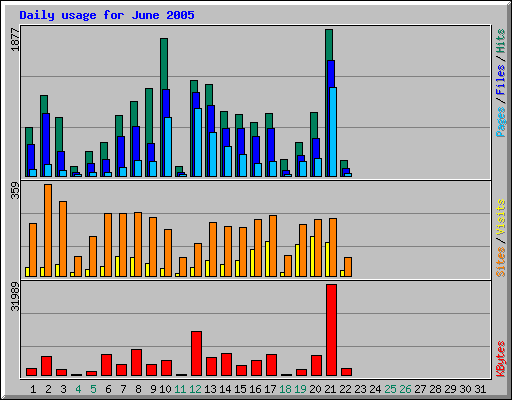512x400 pixels.
Task: Click the 'Daily usage for June 2005' title
Action: coord(107,15)
